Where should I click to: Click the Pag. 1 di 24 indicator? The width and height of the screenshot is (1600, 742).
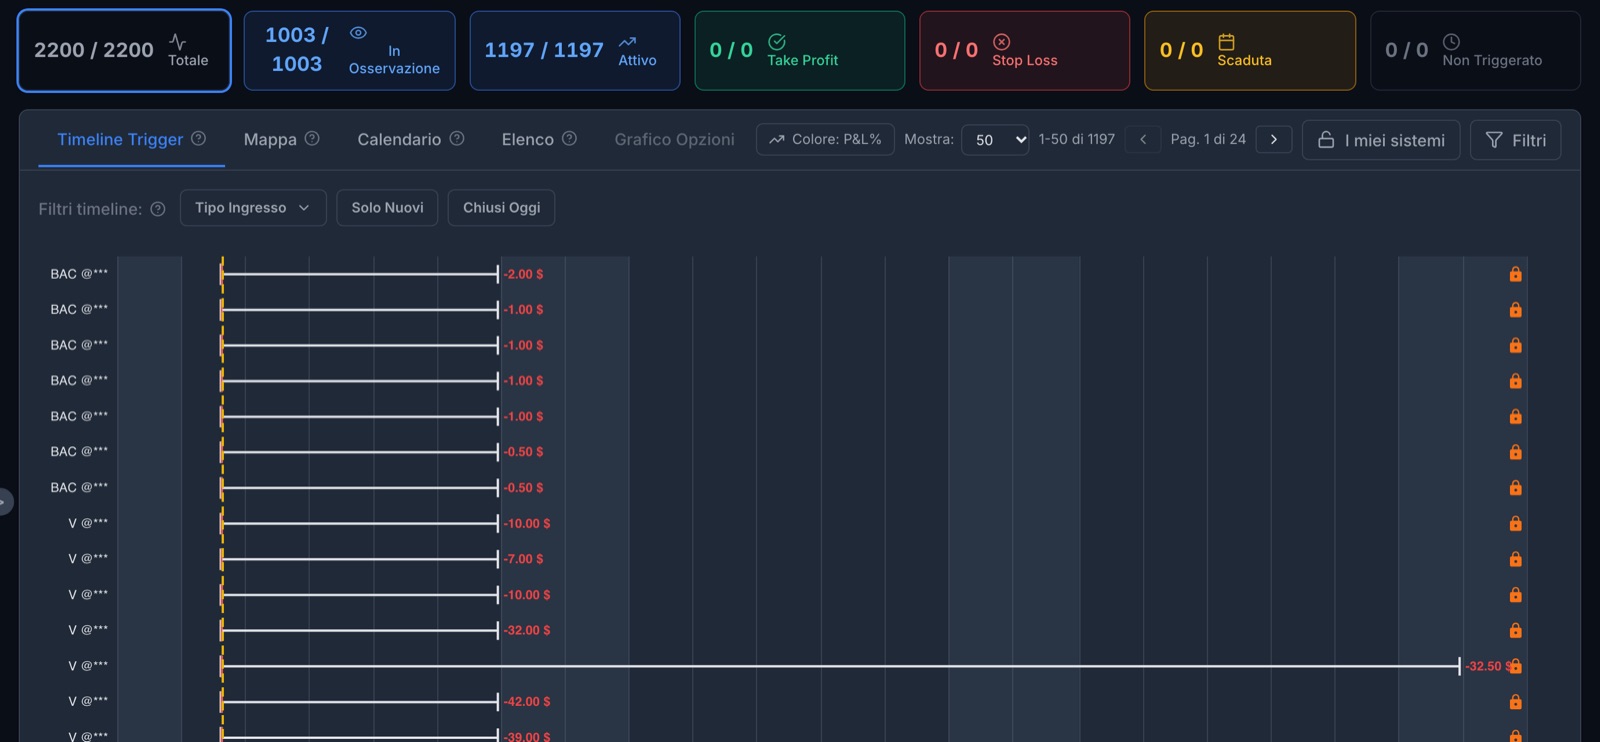tap(1208, 139)
